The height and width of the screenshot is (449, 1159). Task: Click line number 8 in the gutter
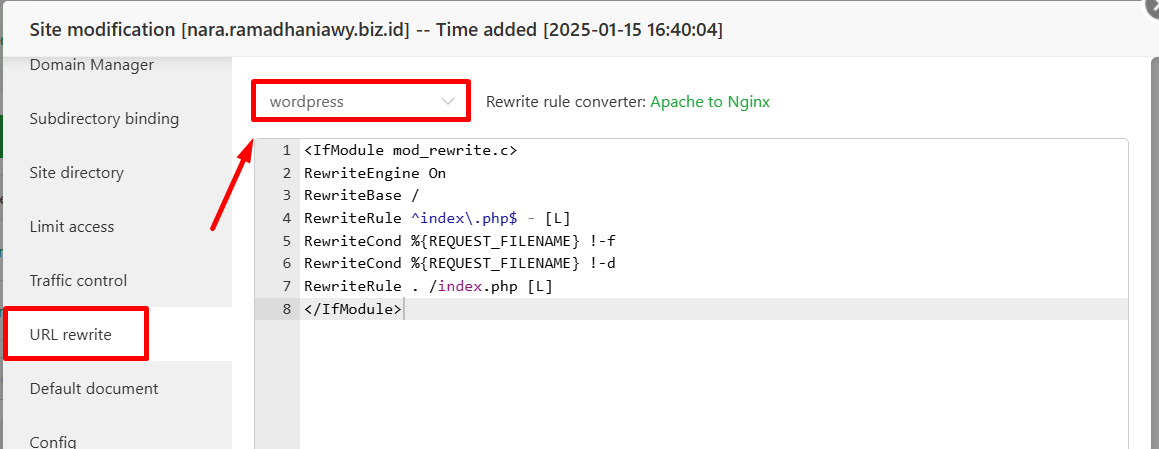point(287,309)
